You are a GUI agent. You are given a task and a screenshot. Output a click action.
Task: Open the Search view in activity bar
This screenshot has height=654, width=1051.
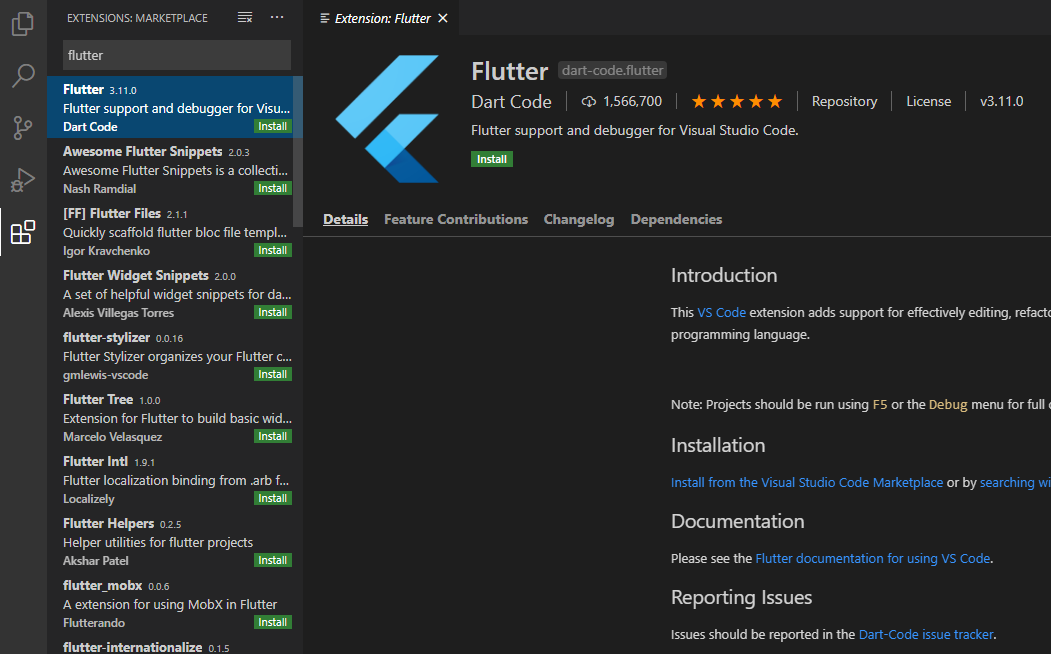click(x=23, y=75)
